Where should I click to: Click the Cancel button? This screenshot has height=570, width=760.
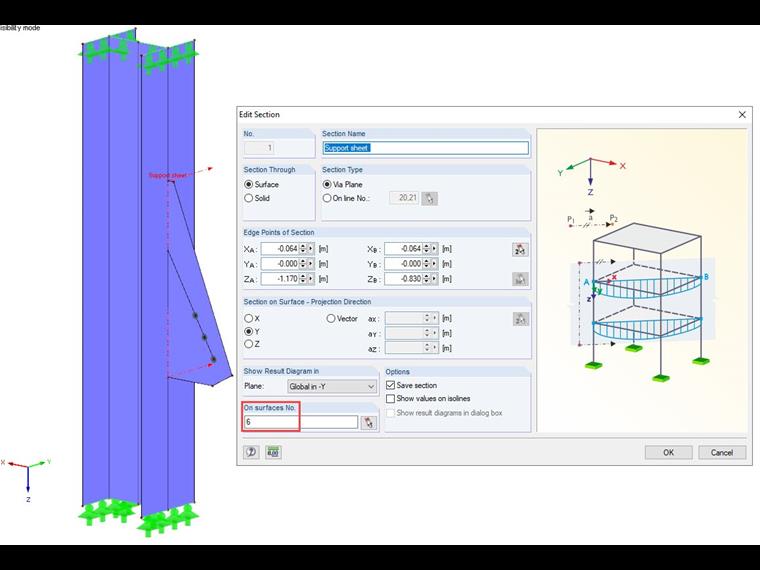click(722, 452)
